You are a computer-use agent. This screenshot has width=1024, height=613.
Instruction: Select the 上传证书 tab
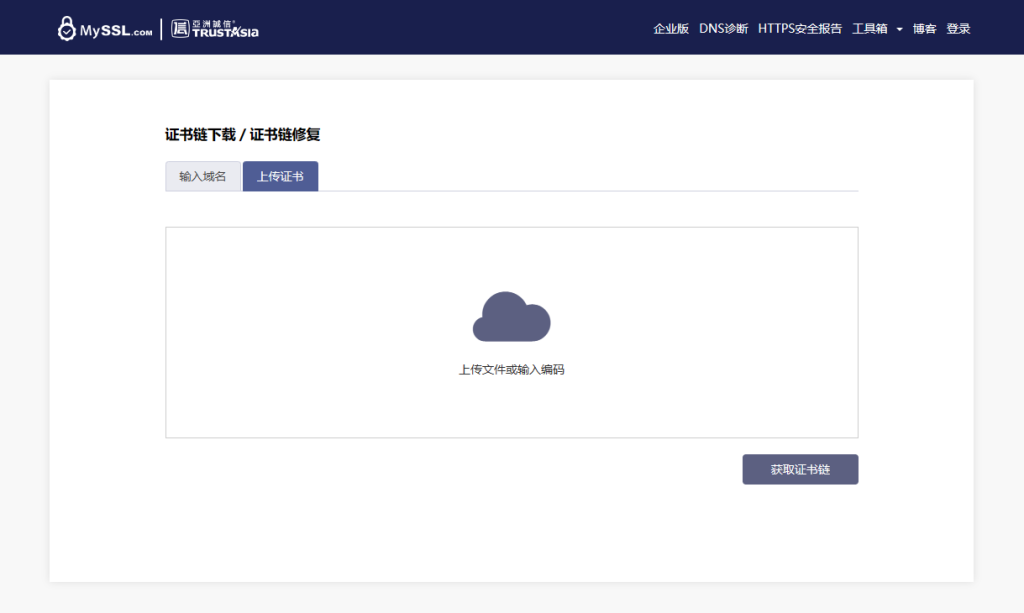pyautogui.click(x=280, y=177)
